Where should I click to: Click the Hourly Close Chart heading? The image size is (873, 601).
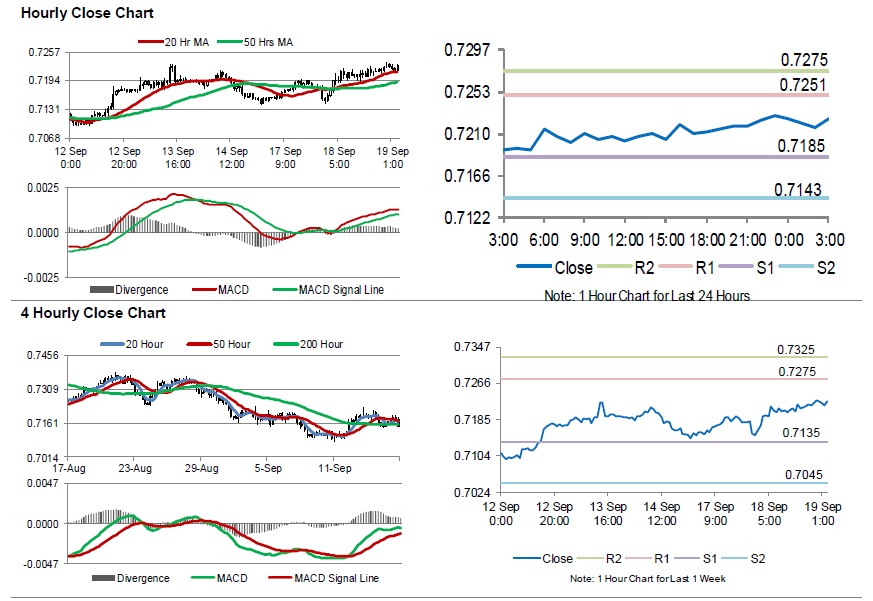point(87,13)
